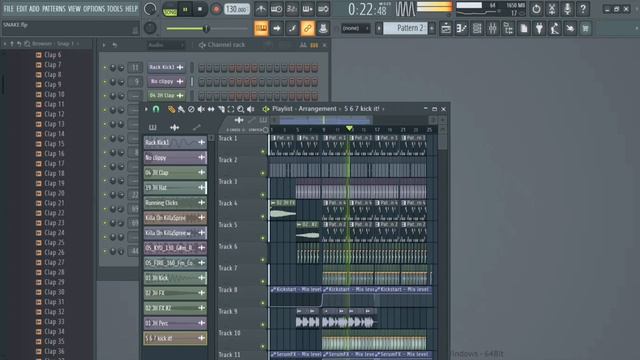This screenshot has height=360, width=640.
Task: Select the Playlist mute tool
Action: click(201, 109)
